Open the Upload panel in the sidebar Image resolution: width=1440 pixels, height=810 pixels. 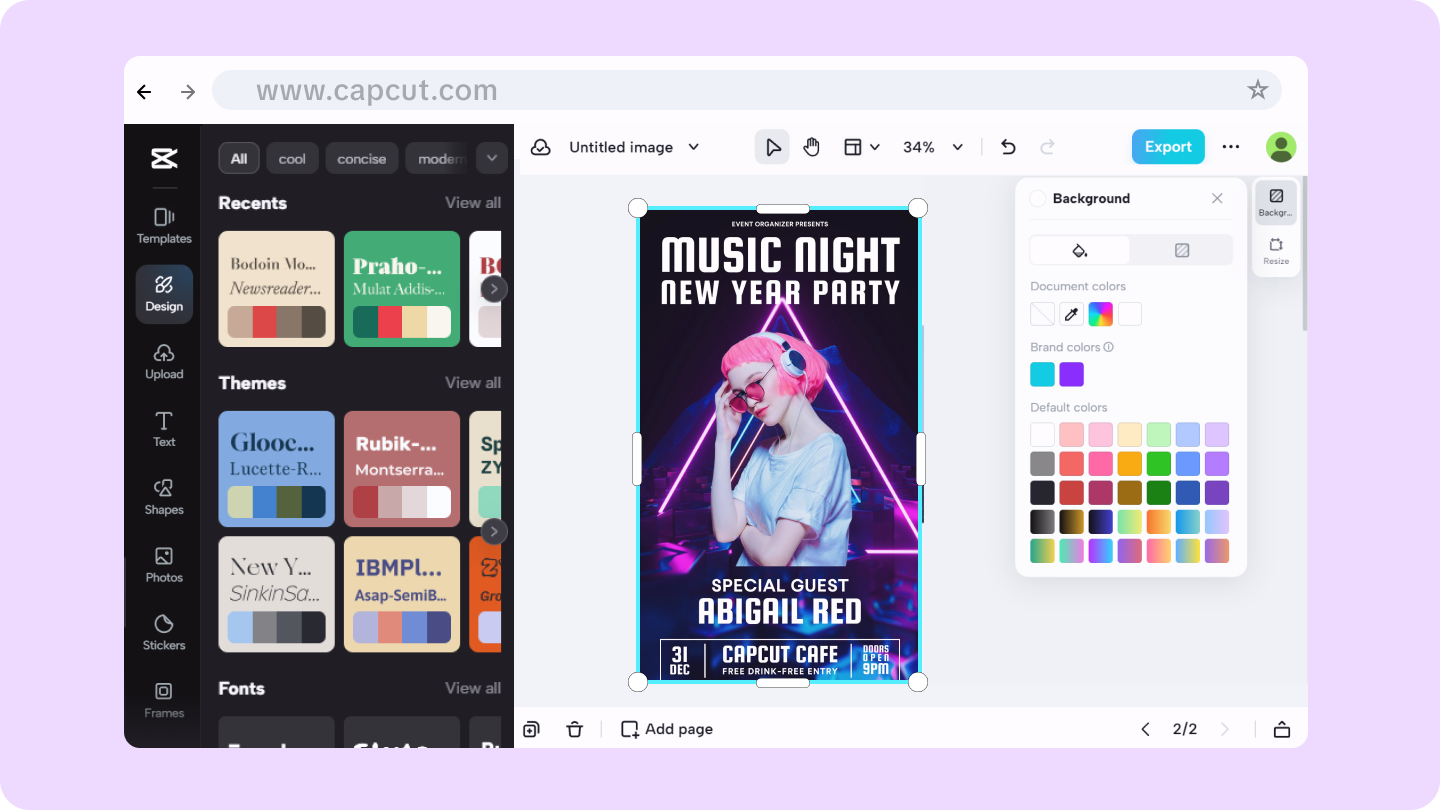pos(163,360)
